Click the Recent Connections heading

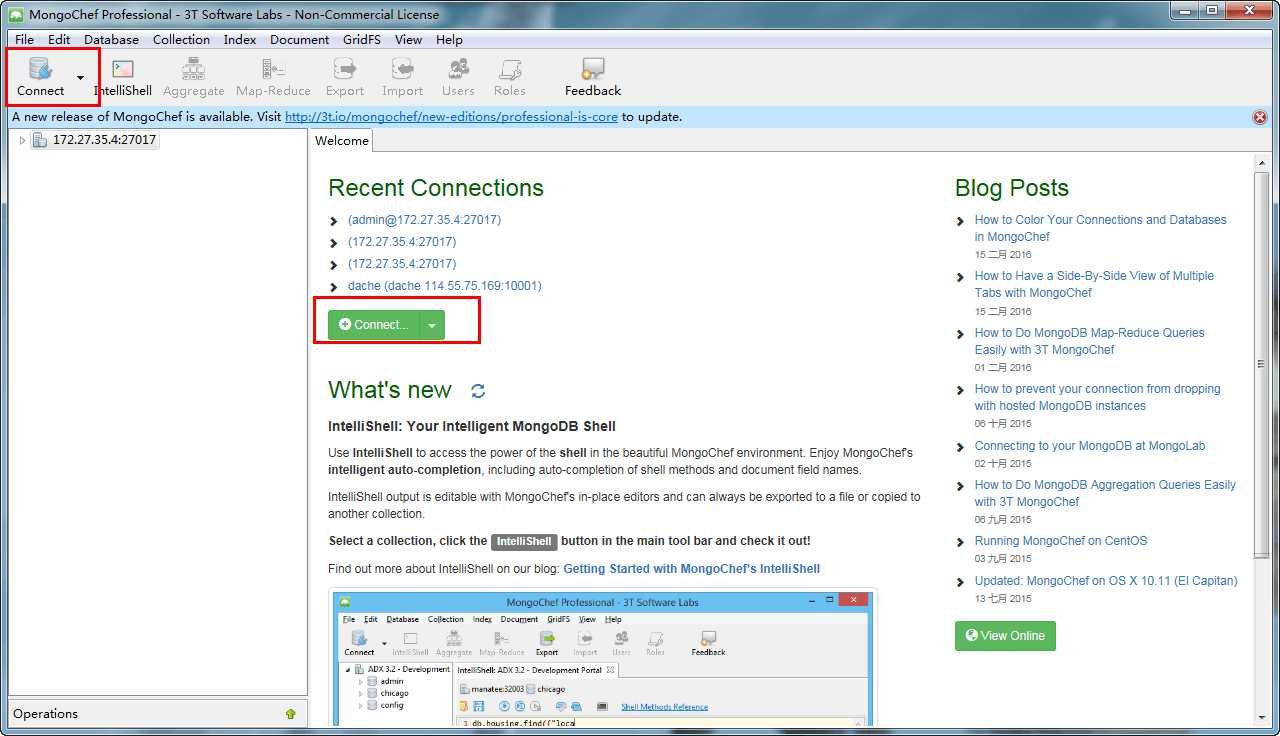pos(436,188)
